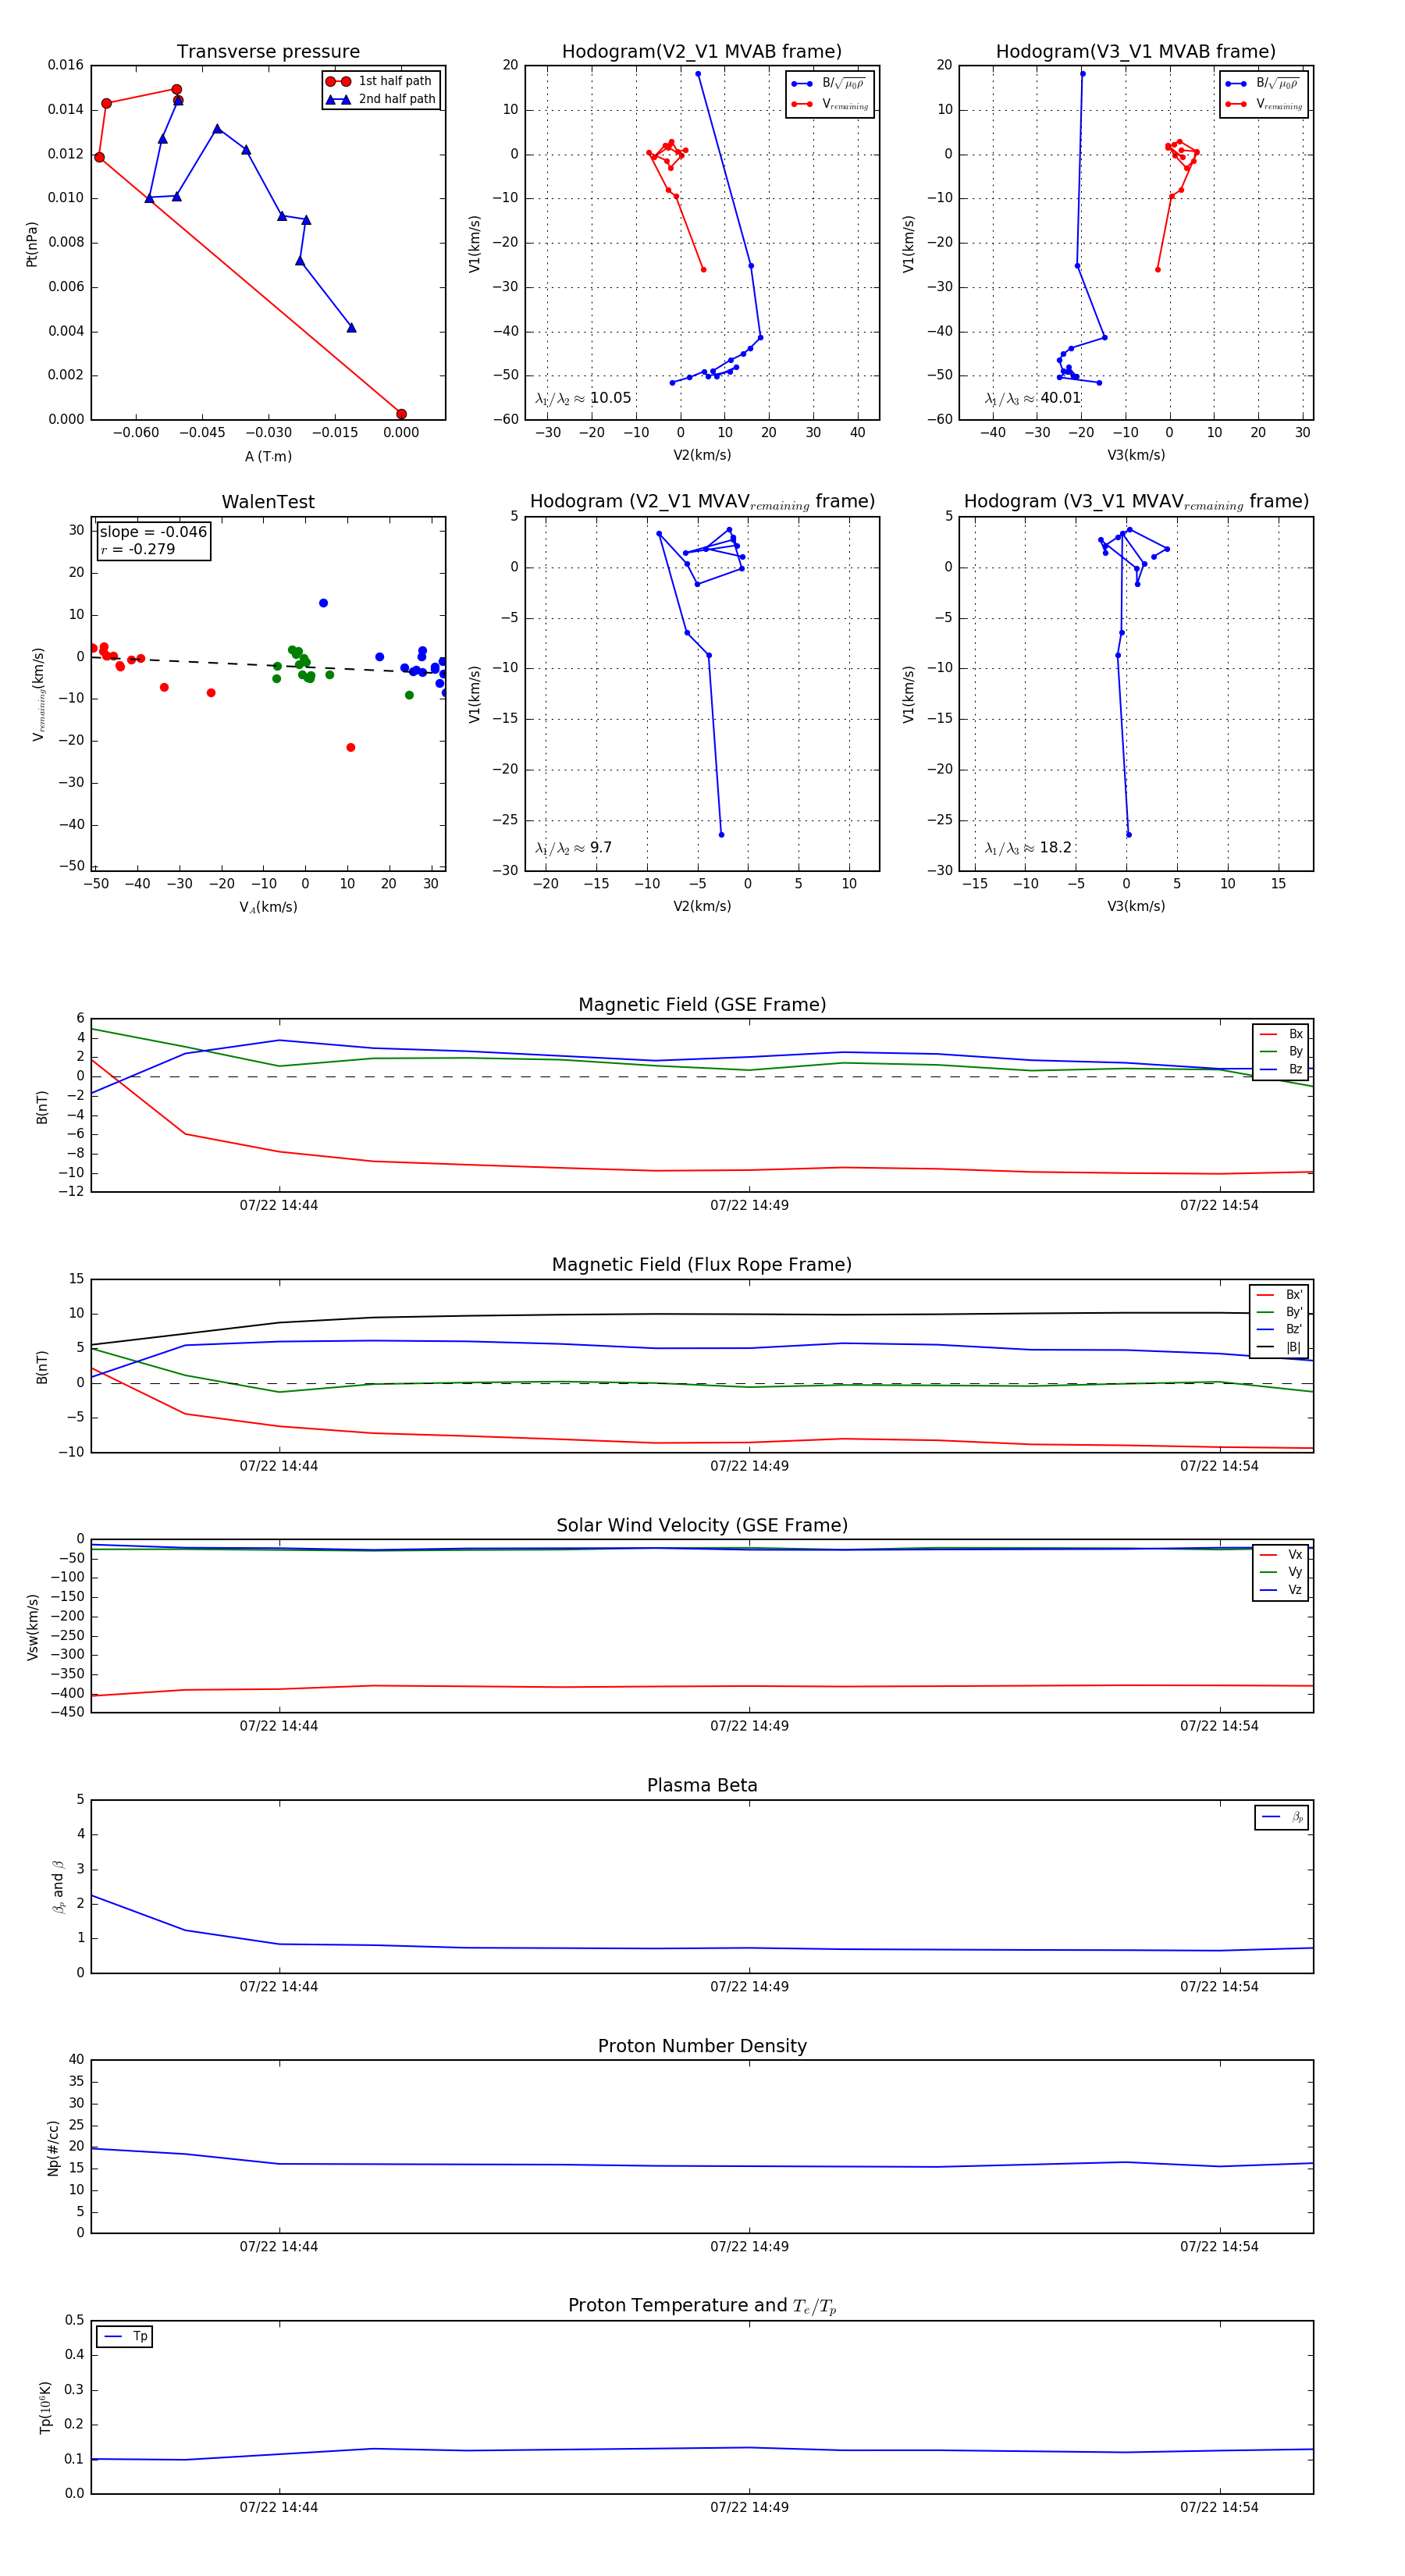Image resolution: width=1405 pixels, height=2576 pixels.
Task: Click the '07/22 14:49' tick under the GSE magnetic field panel
Action: pyautogui.click(x=749, y=1205)
